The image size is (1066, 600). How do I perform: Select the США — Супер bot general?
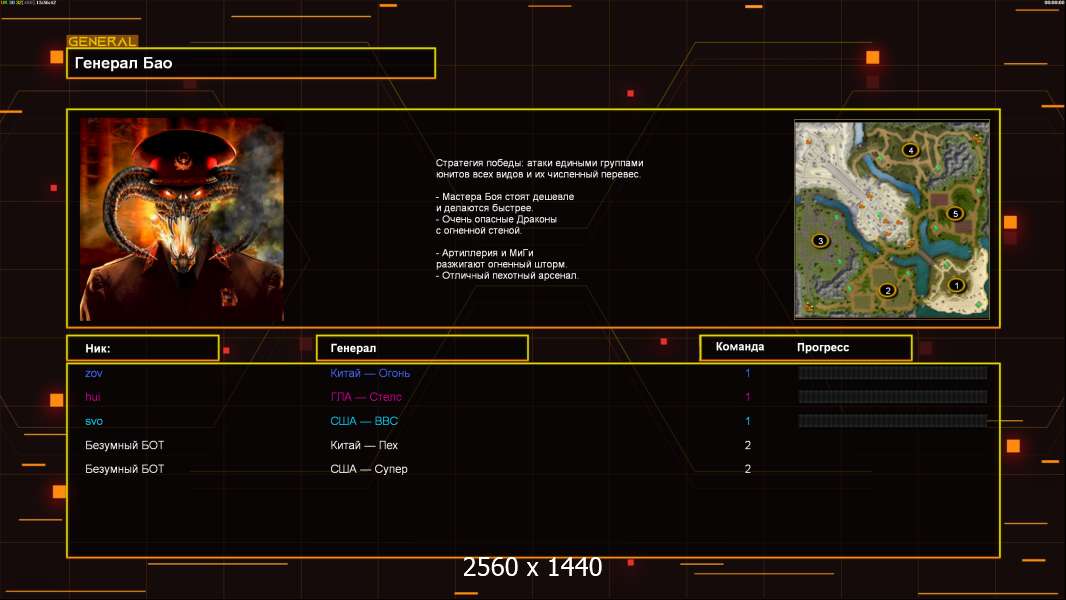pyautogui.click(x=369, y=469)
